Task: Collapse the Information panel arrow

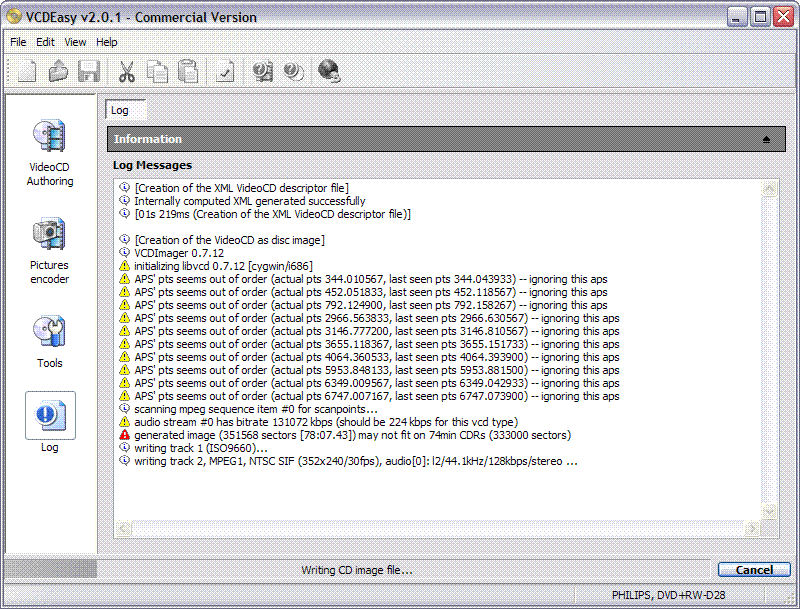Action: (766, 139)
